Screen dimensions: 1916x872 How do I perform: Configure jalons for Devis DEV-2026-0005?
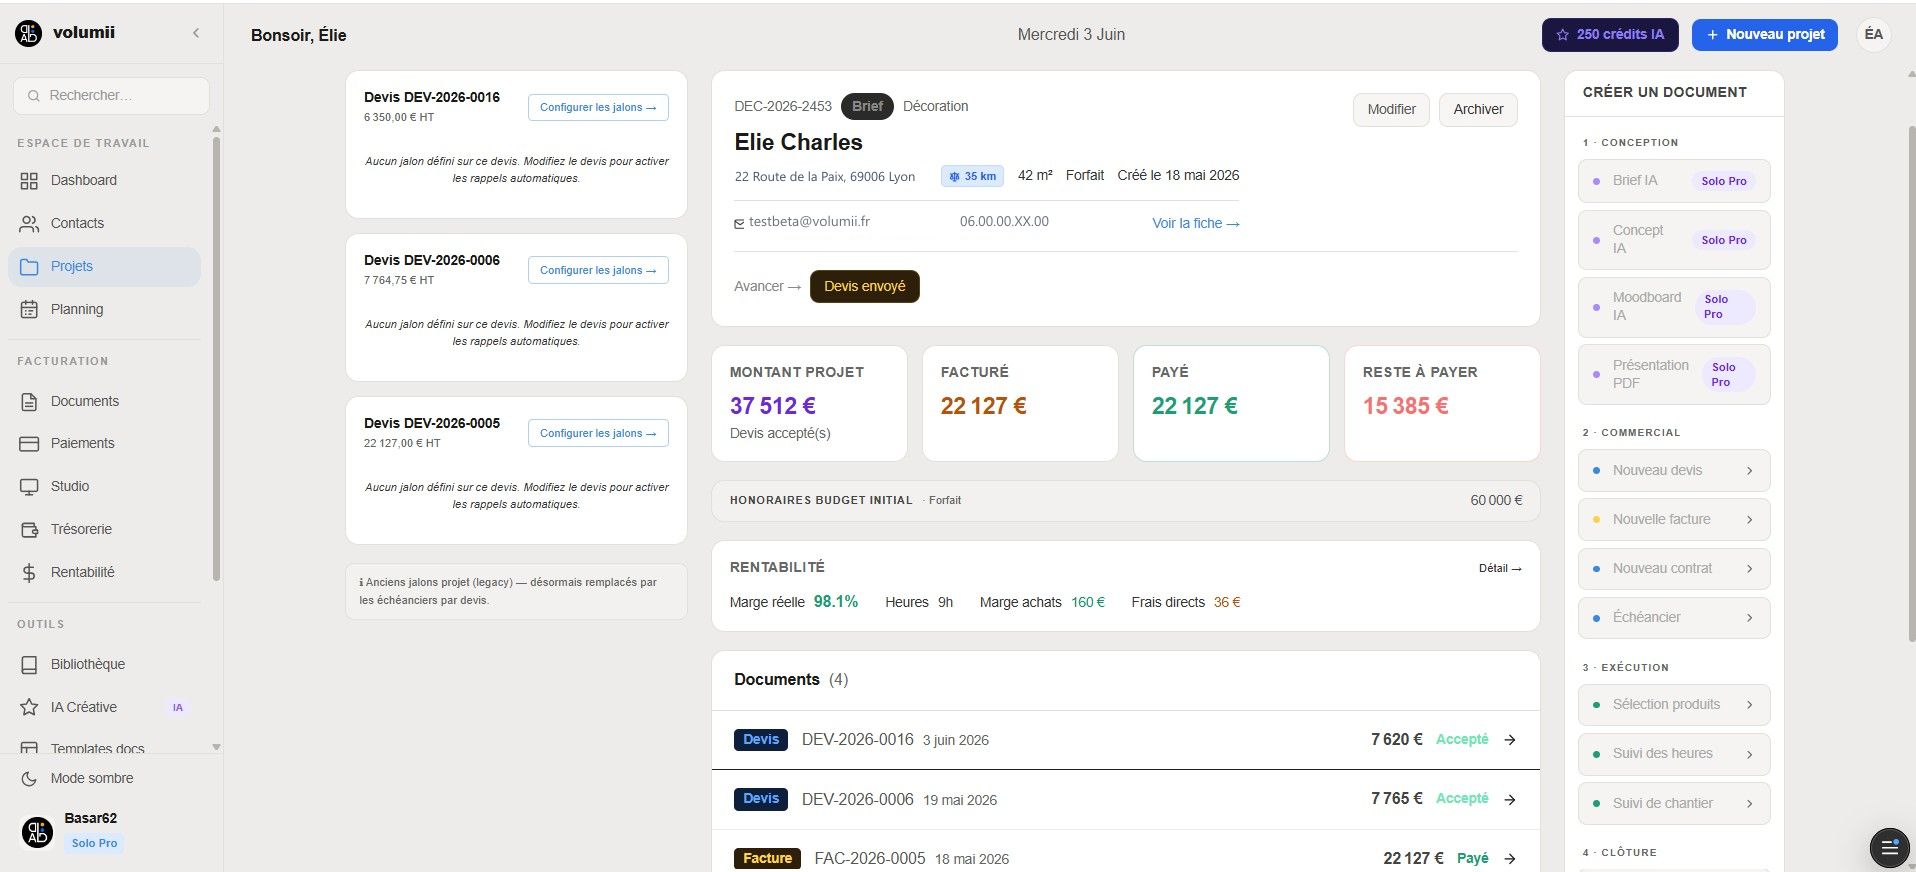click(x=598, y=433)
